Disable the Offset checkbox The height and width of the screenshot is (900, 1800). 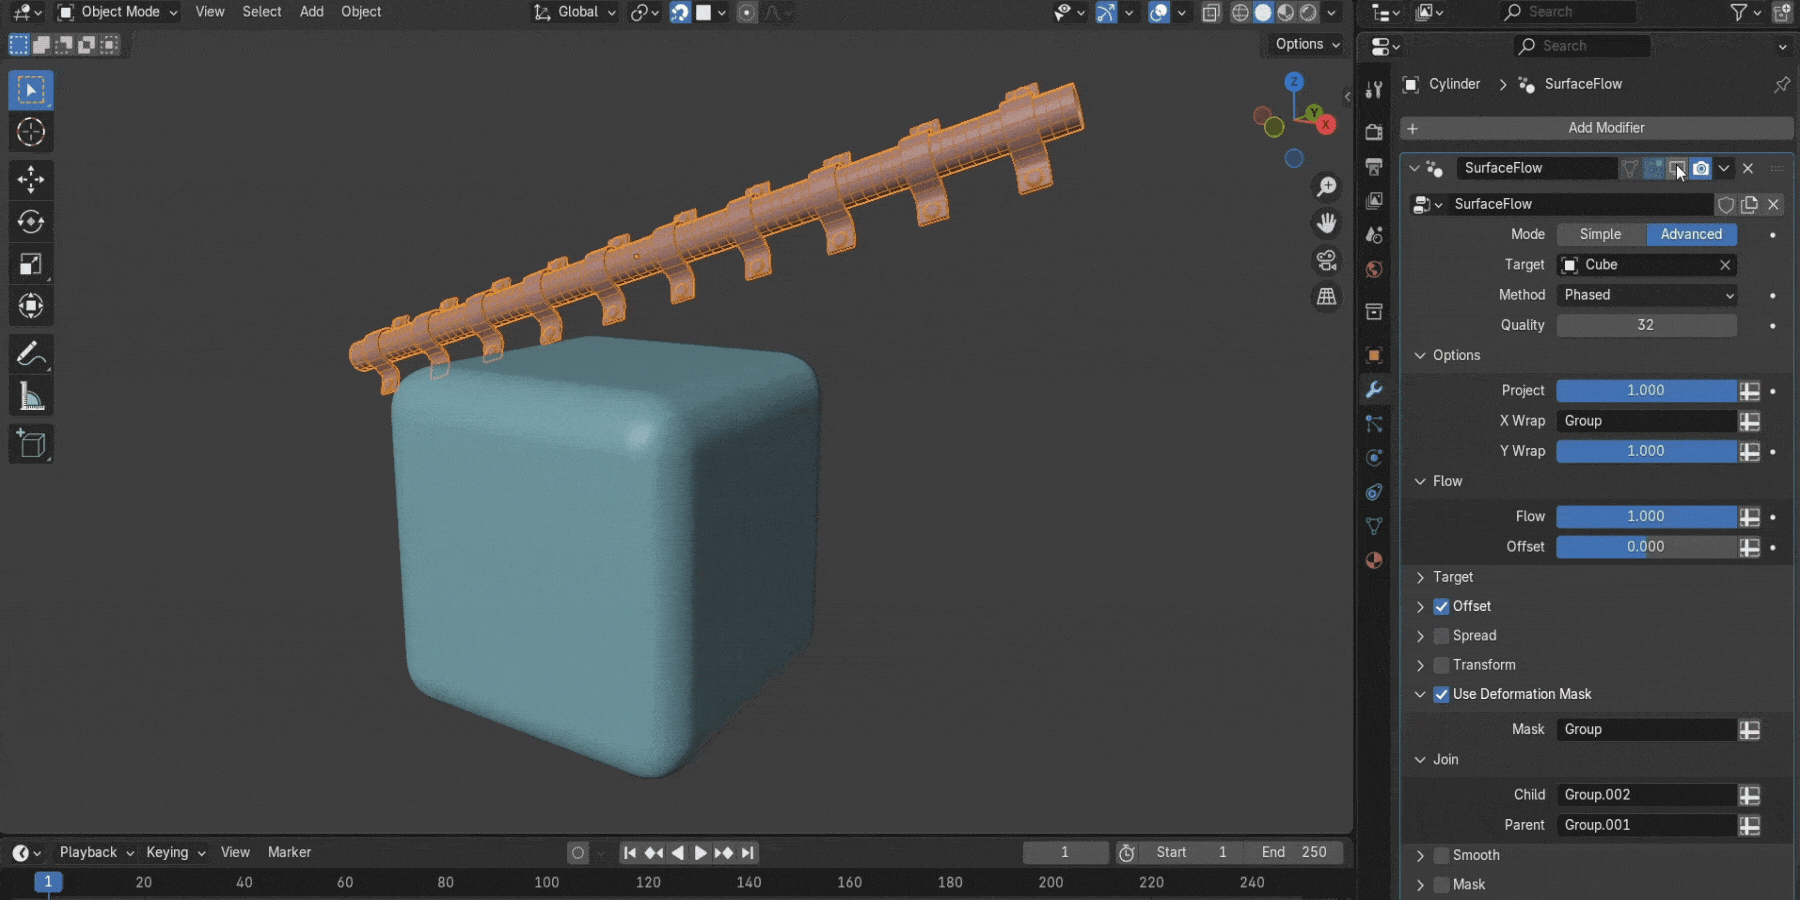point(1441,606)
